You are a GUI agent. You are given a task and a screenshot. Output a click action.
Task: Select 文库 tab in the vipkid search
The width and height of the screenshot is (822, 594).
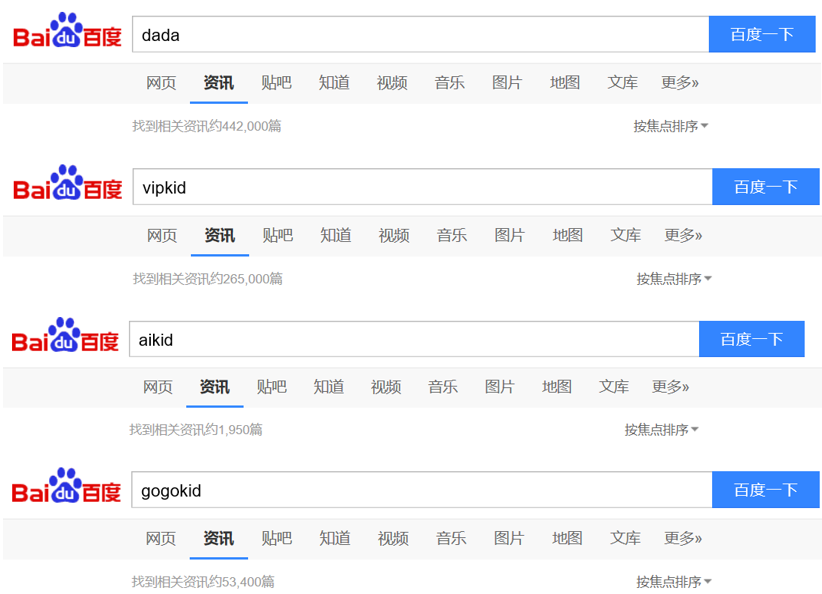pos(625,235)
